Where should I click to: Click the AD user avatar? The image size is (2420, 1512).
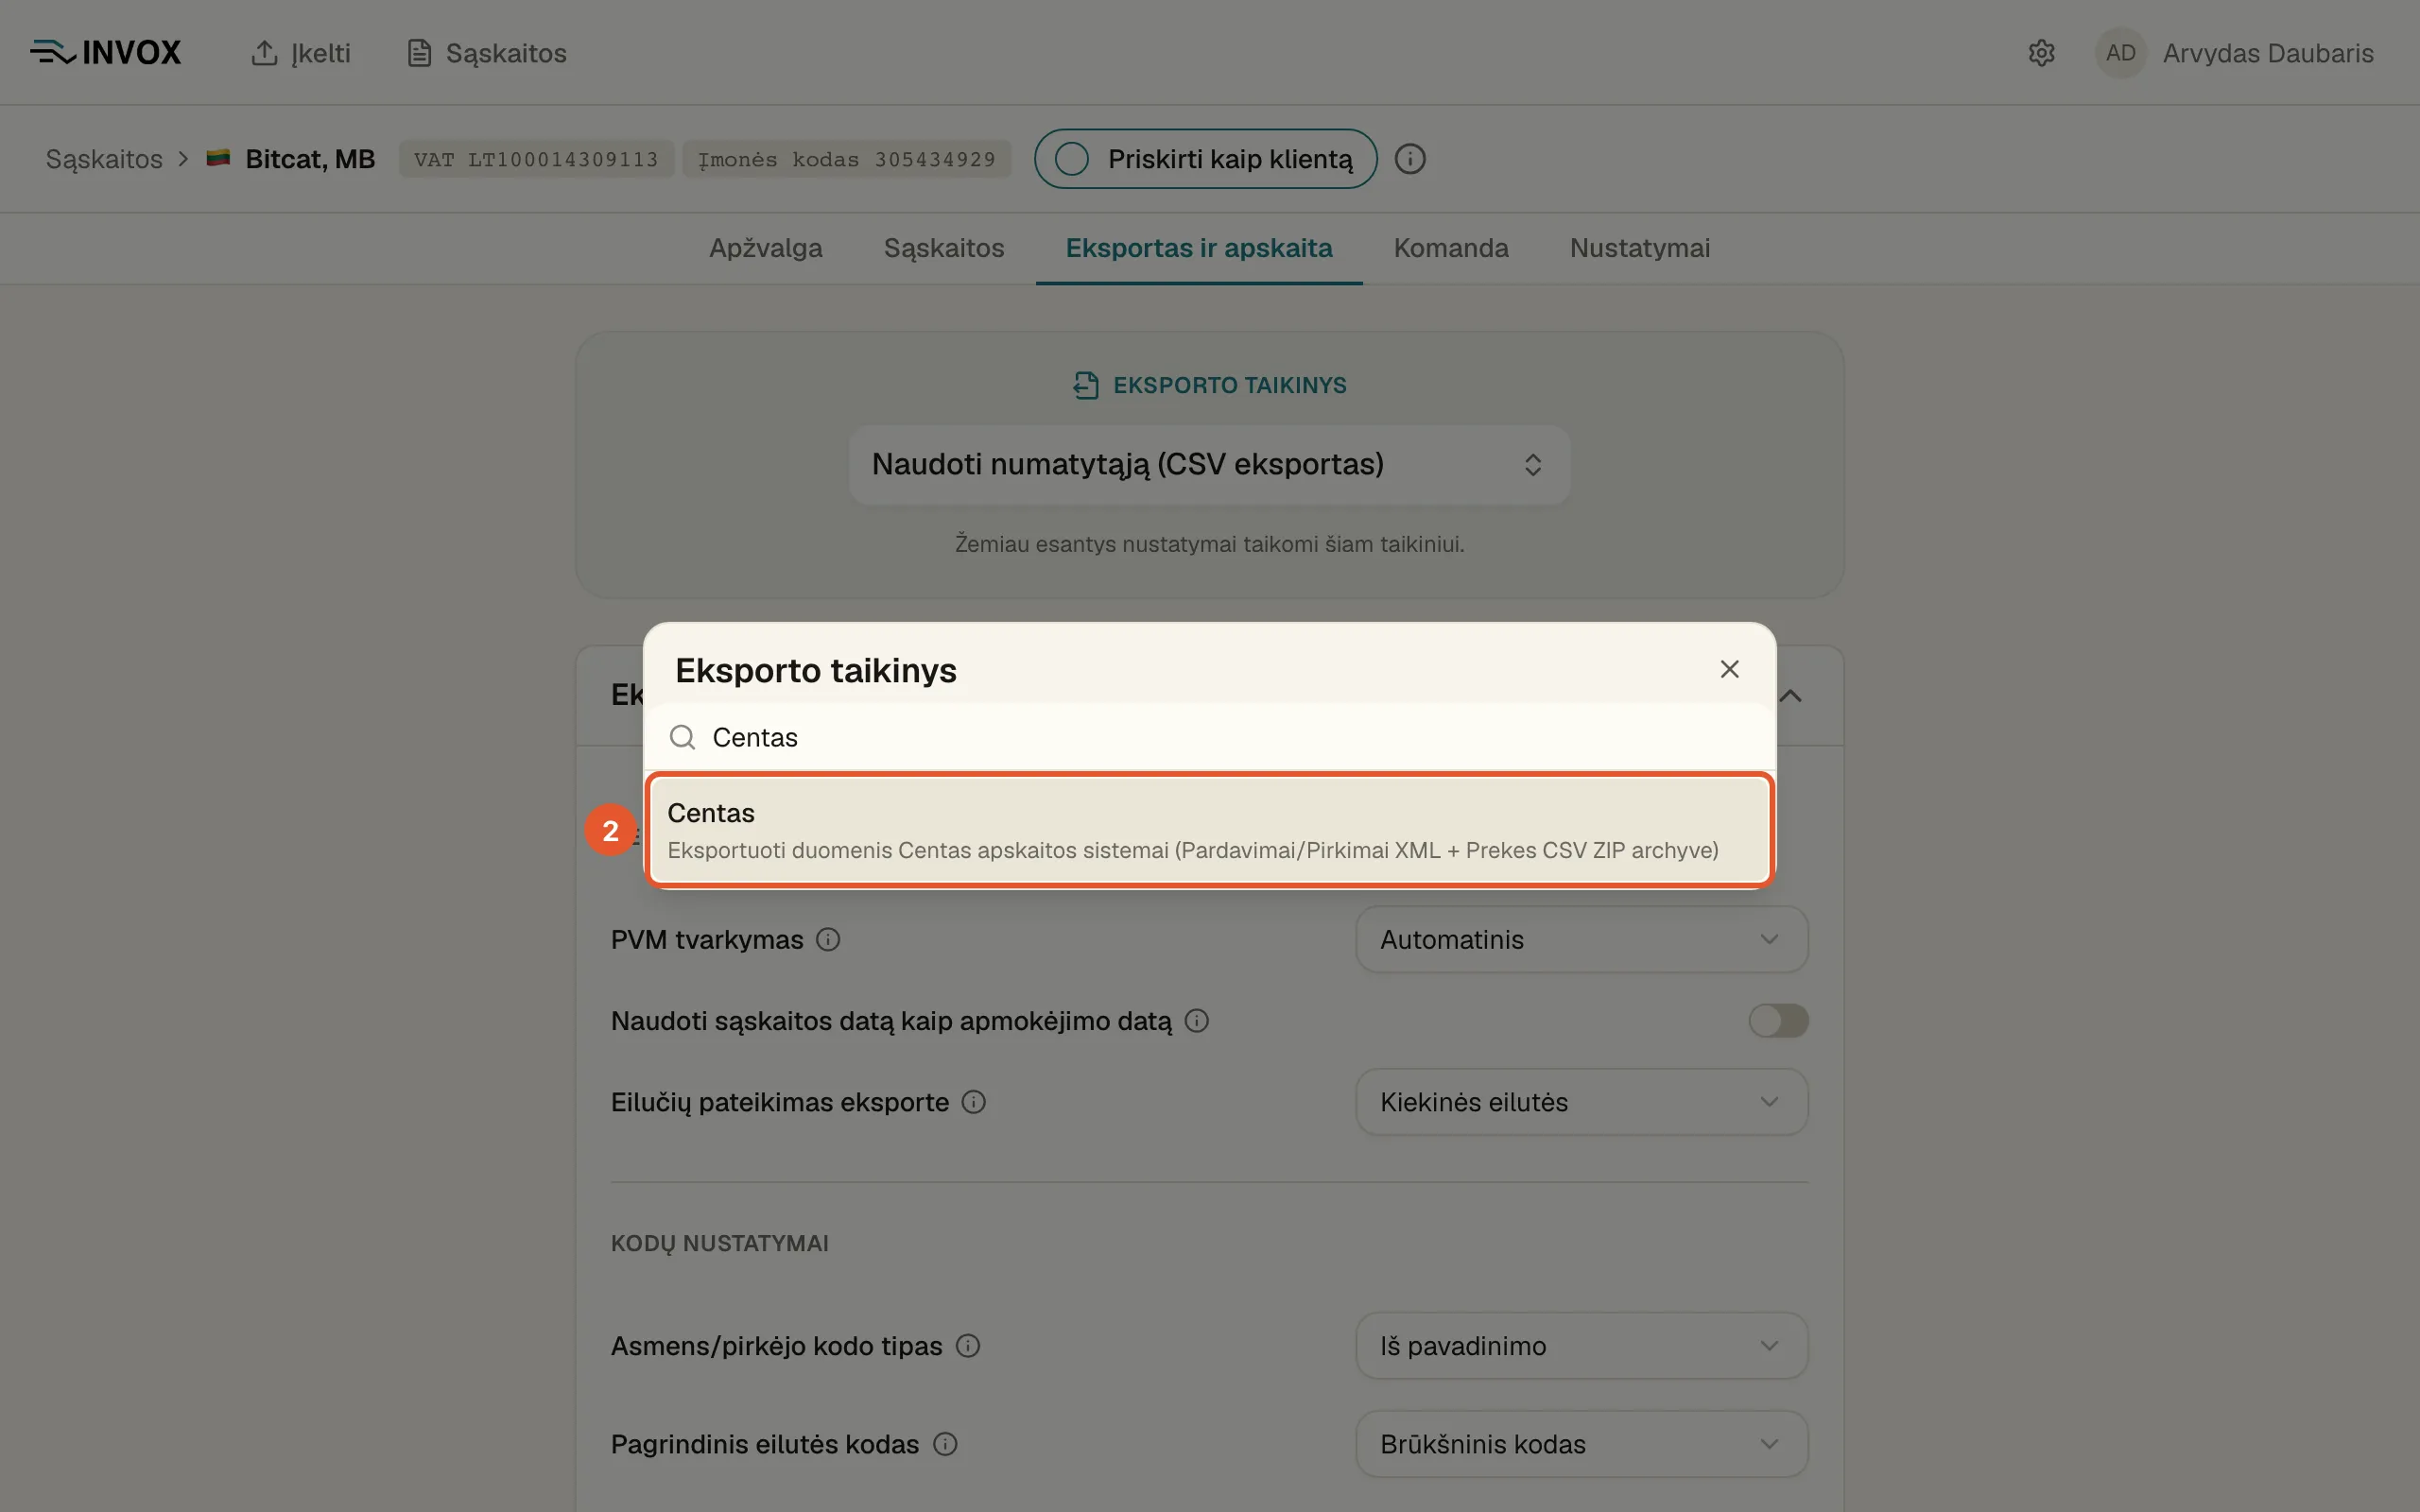coord(2120,53)
